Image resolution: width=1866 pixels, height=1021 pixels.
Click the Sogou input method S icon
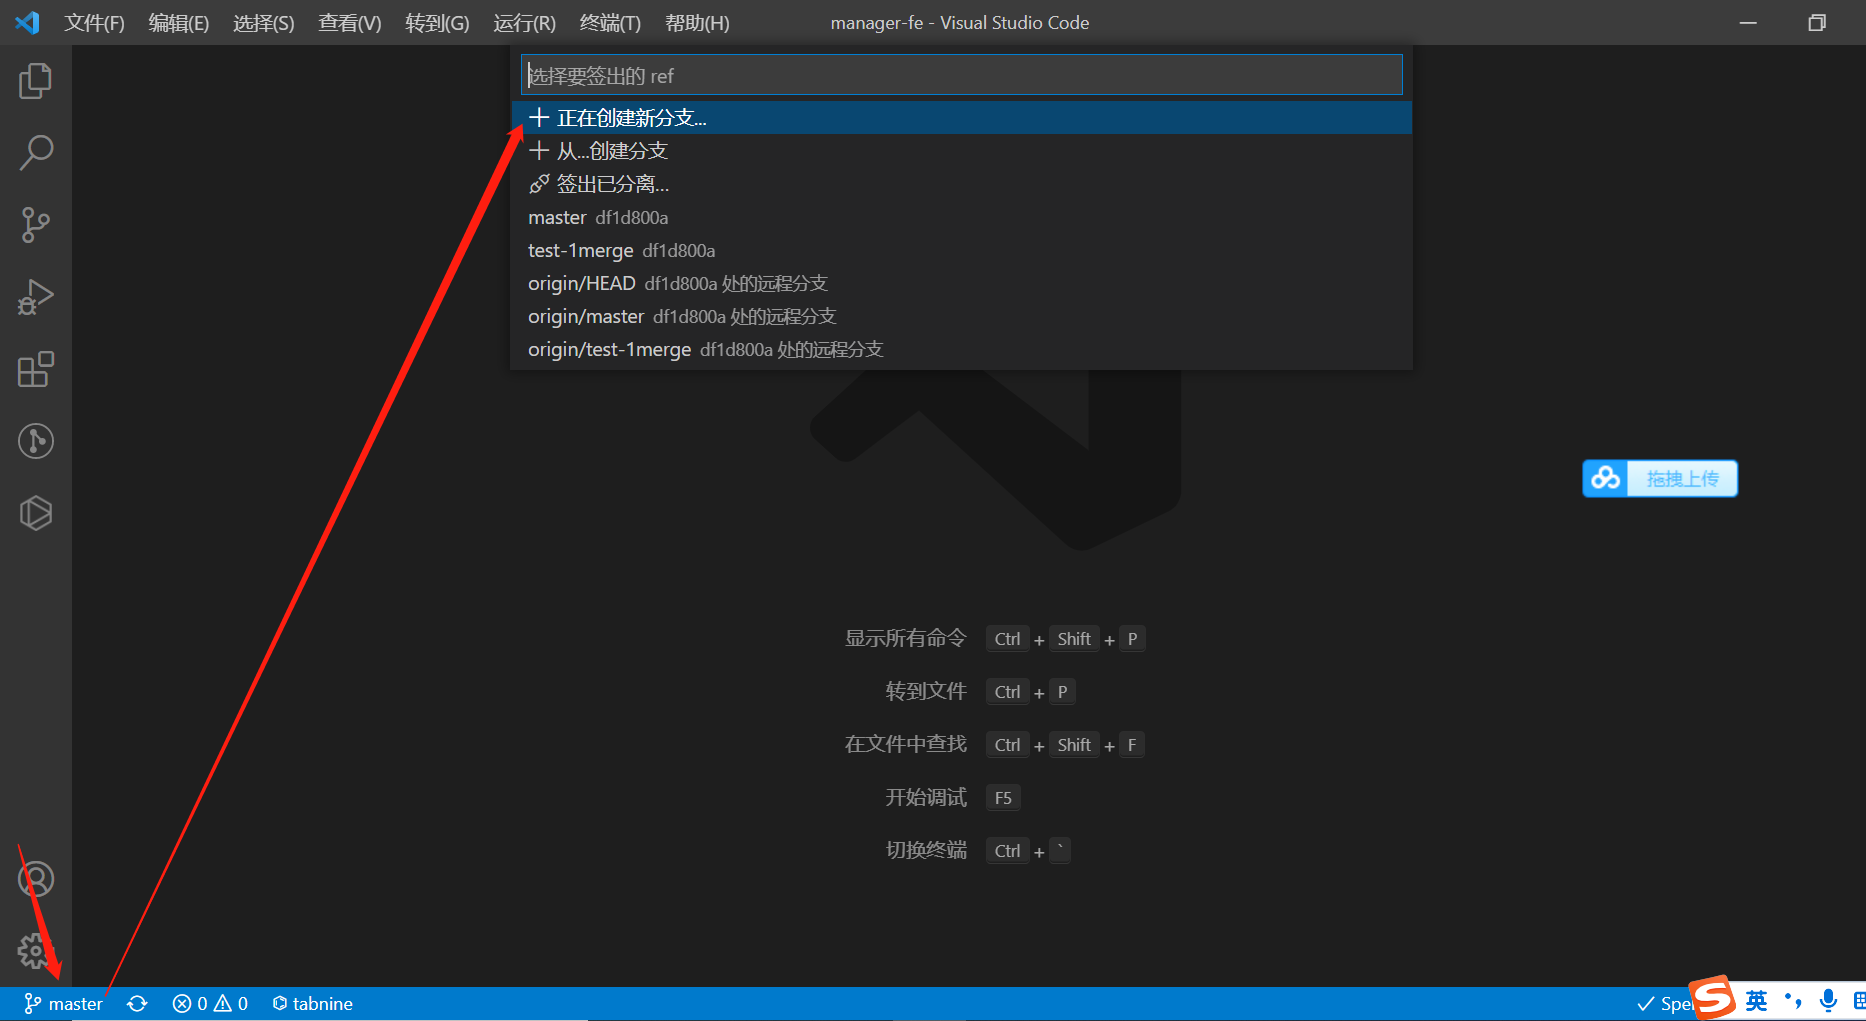point(1713,997)
